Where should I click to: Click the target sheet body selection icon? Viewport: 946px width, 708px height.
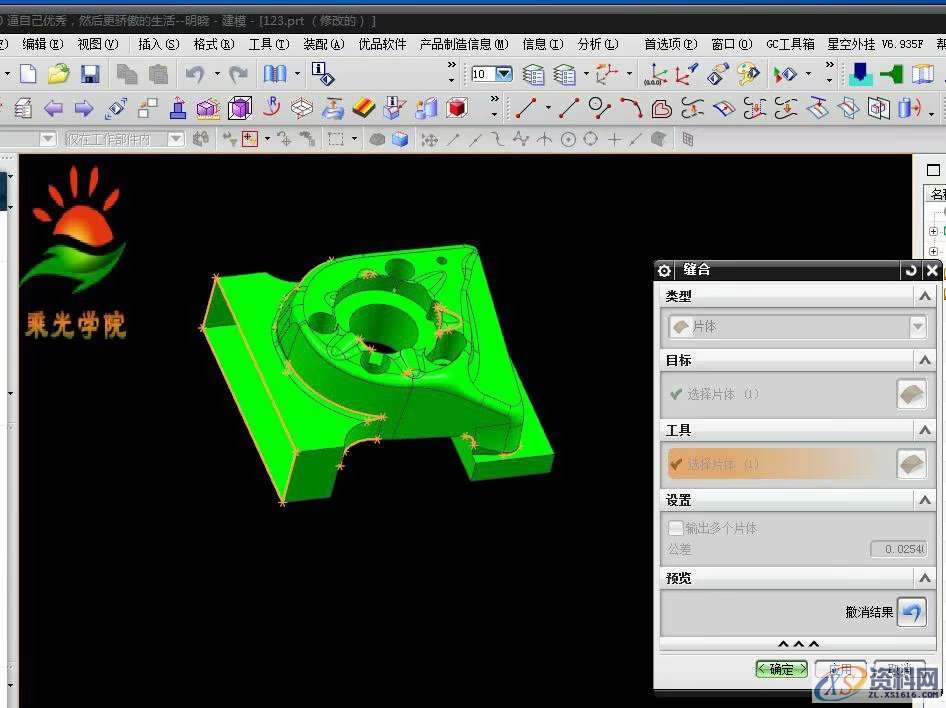[911, 394]
